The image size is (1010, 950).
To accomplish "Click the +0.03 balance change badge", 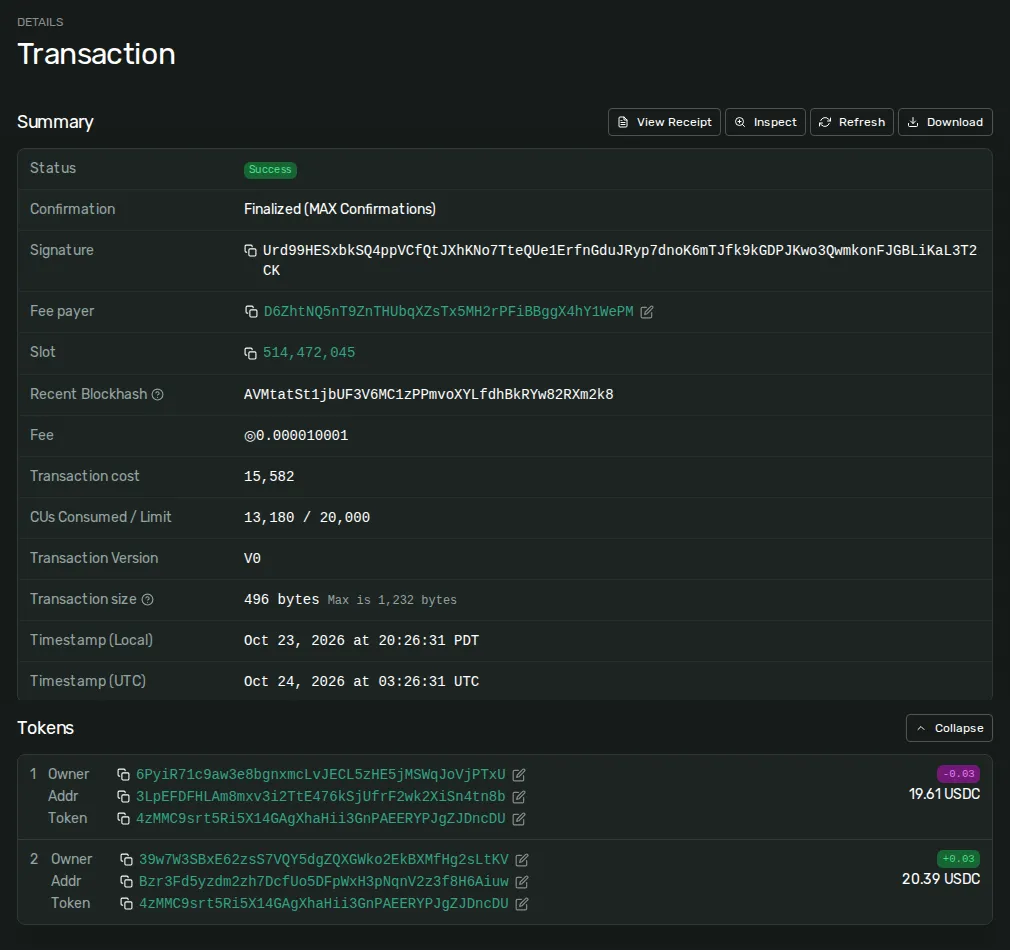I will (x=958, y=859).
